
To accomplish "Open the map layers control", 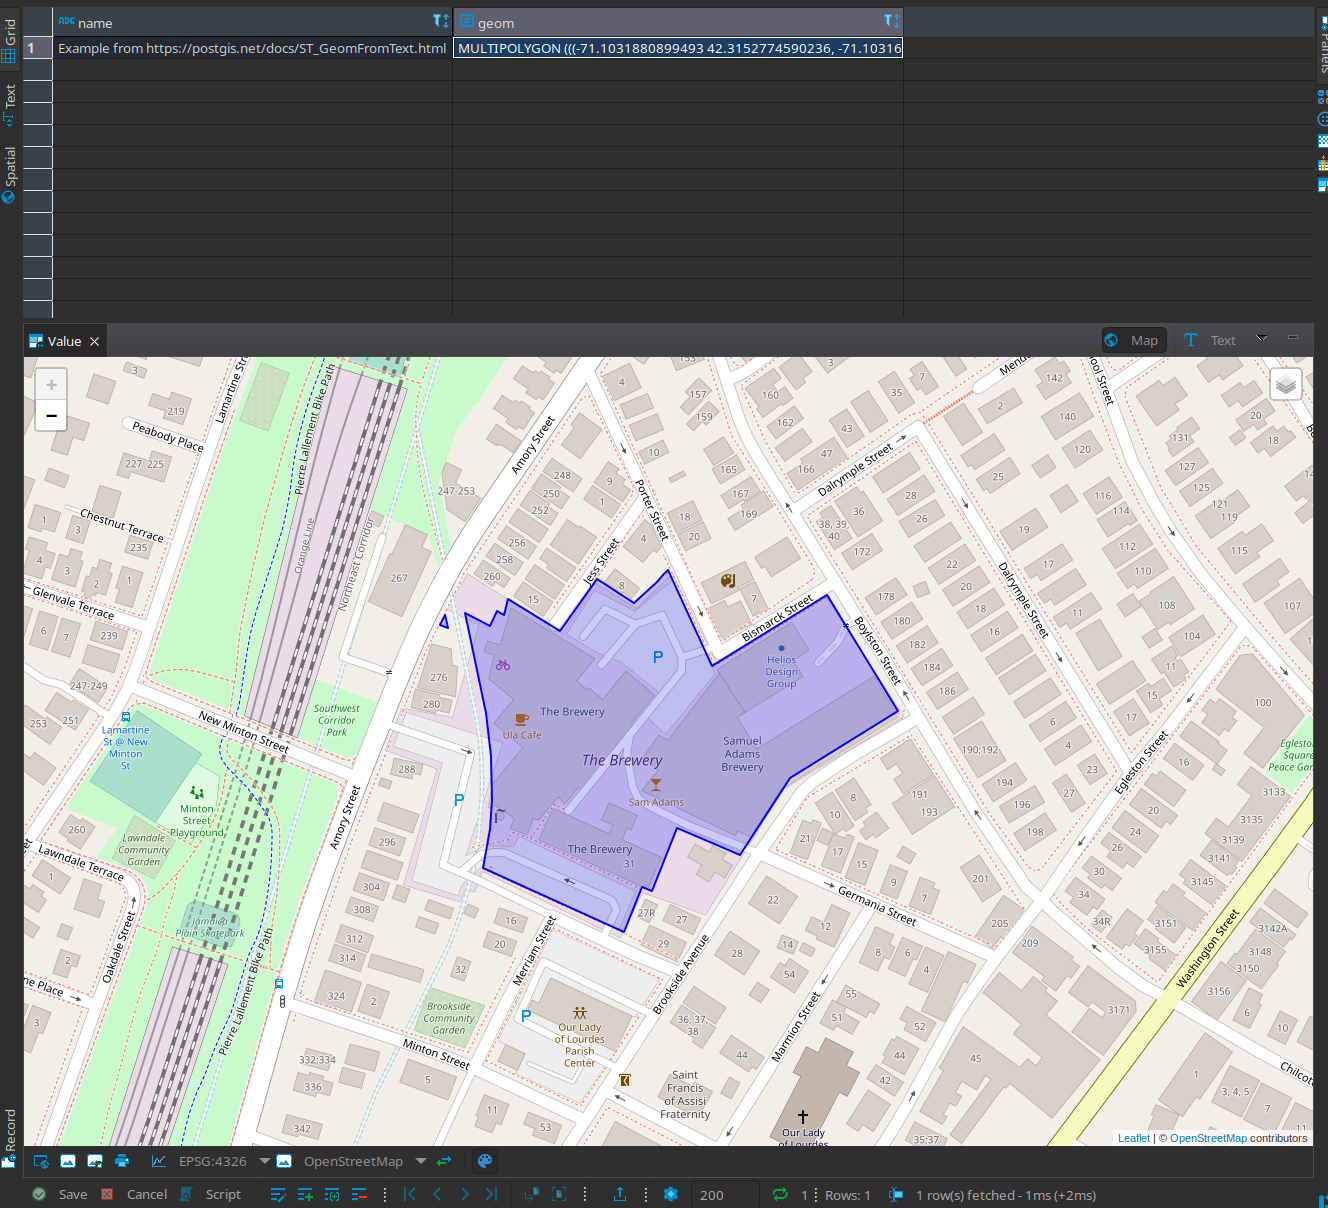I will pyautogui.click(x=1286, y=384).
